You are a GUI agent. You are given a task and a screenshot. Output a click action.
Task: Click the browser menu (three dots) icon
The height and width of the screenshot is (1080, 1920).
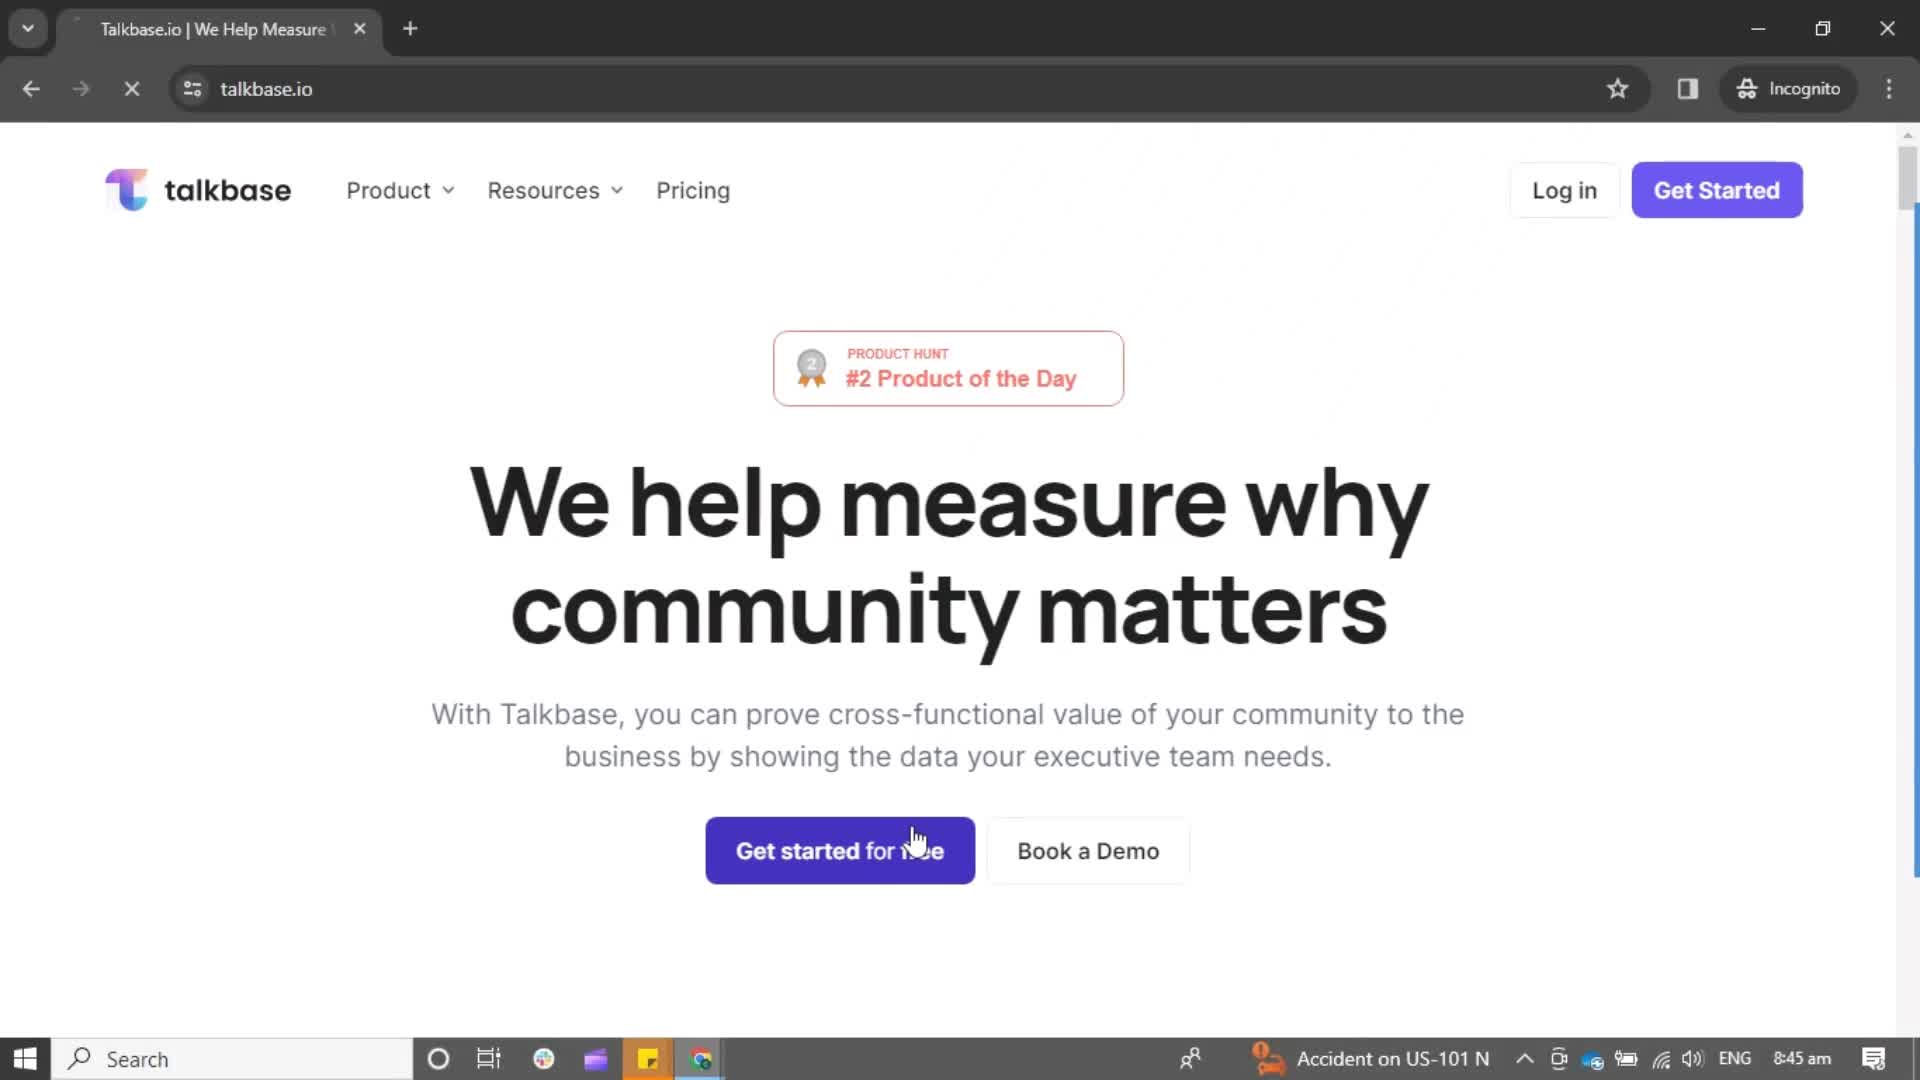coord(1888,88)
